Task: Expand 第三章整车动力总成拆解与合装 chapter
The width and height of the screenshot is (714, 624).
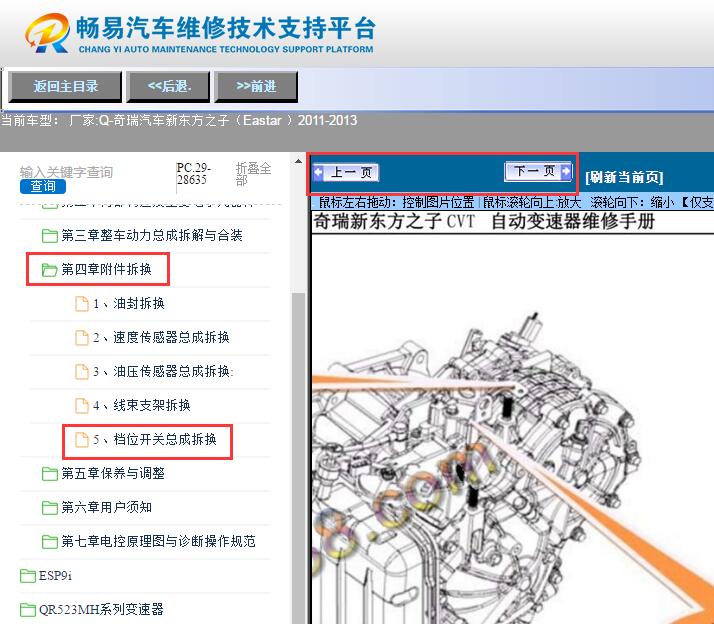Action: point(152,235)
